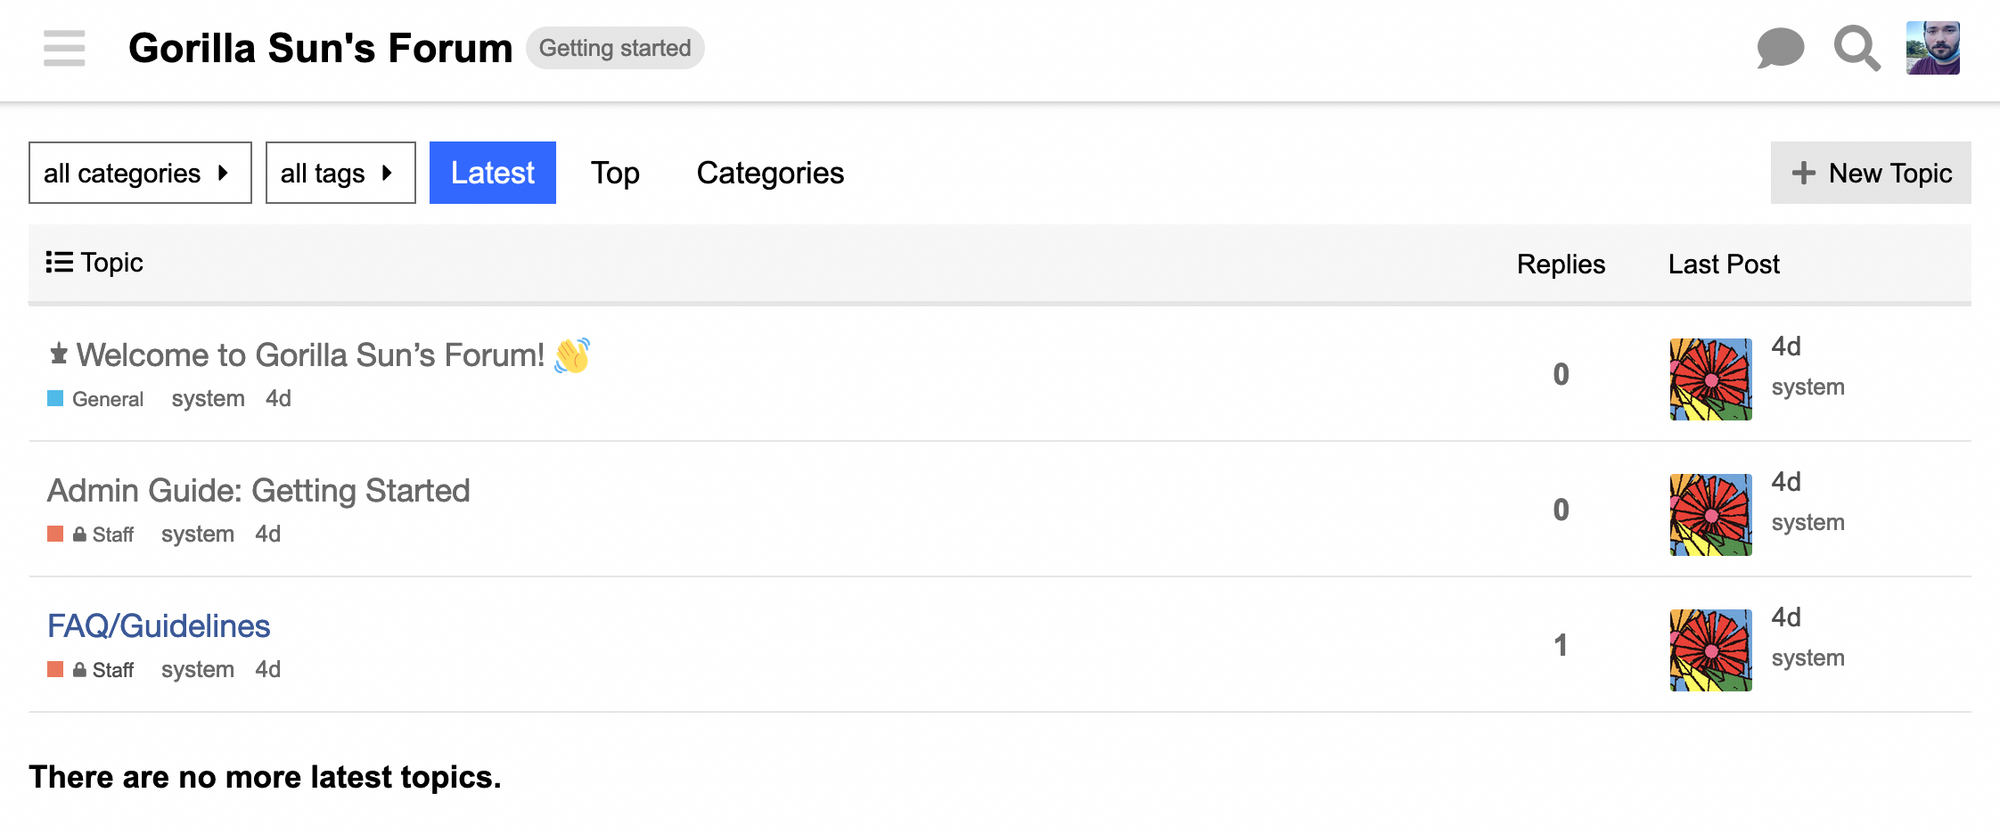Expand the all tags dropdown
The width and height of the screenshot is (2000, 832).
(x=340, y=173)
